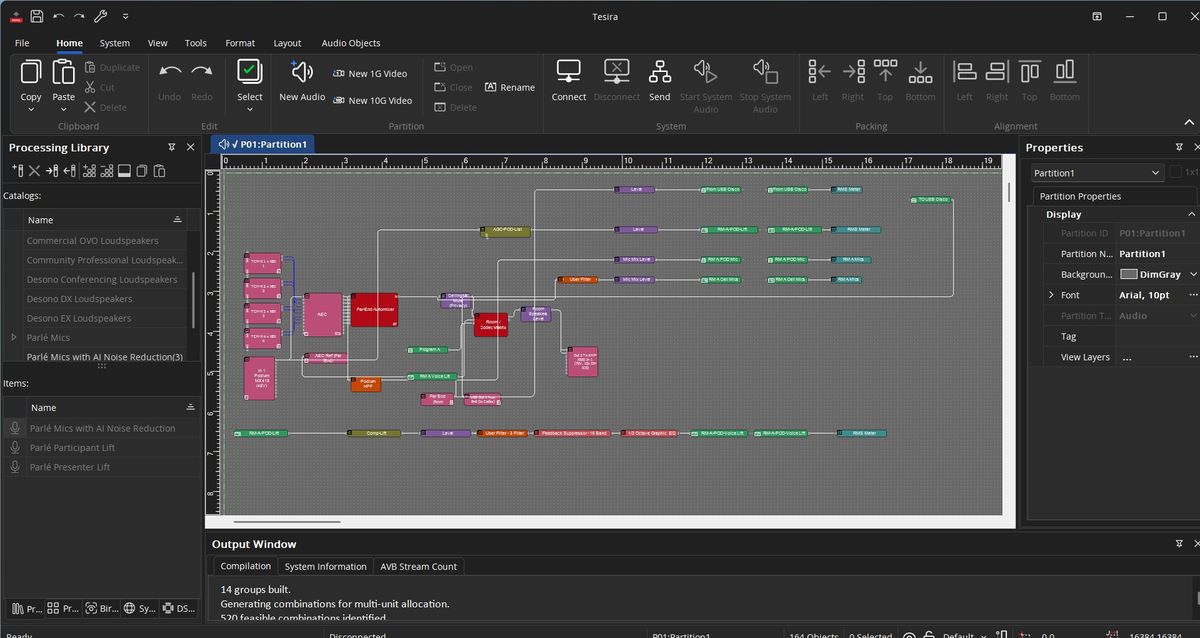The width and height of the screenshot is (1200, 638).
Task: Click the export catalog icon in Processing Library
Action: pos(70,171)
